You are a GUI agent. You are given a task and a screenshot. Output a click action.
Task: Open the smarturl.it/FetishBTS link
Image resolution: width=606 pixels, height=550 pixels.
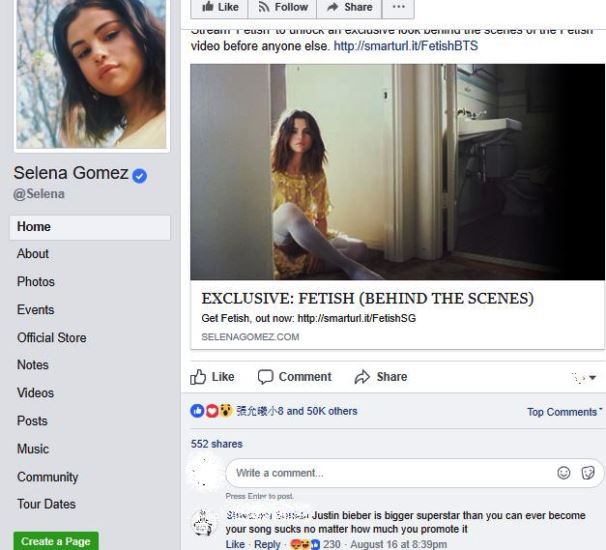tap(405, 46)
